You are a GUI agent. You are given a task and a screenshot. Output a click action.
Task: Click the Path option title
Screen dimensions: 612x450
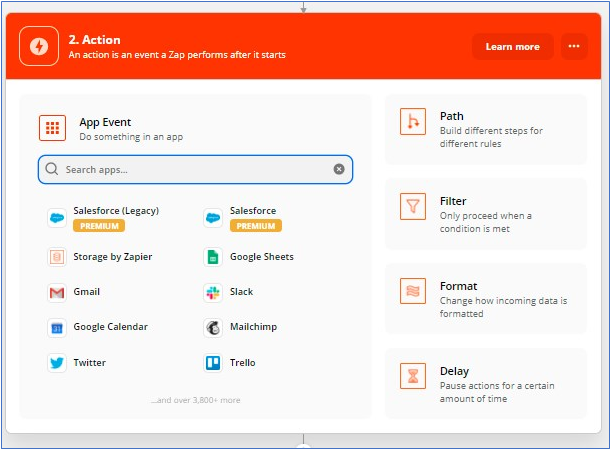coord(452,116)
